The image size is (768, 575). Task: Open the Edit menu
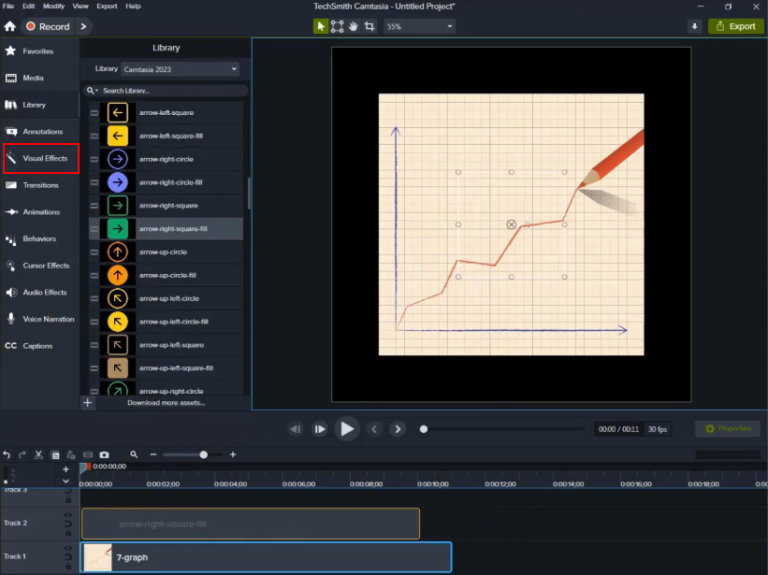tap(28, 6)
